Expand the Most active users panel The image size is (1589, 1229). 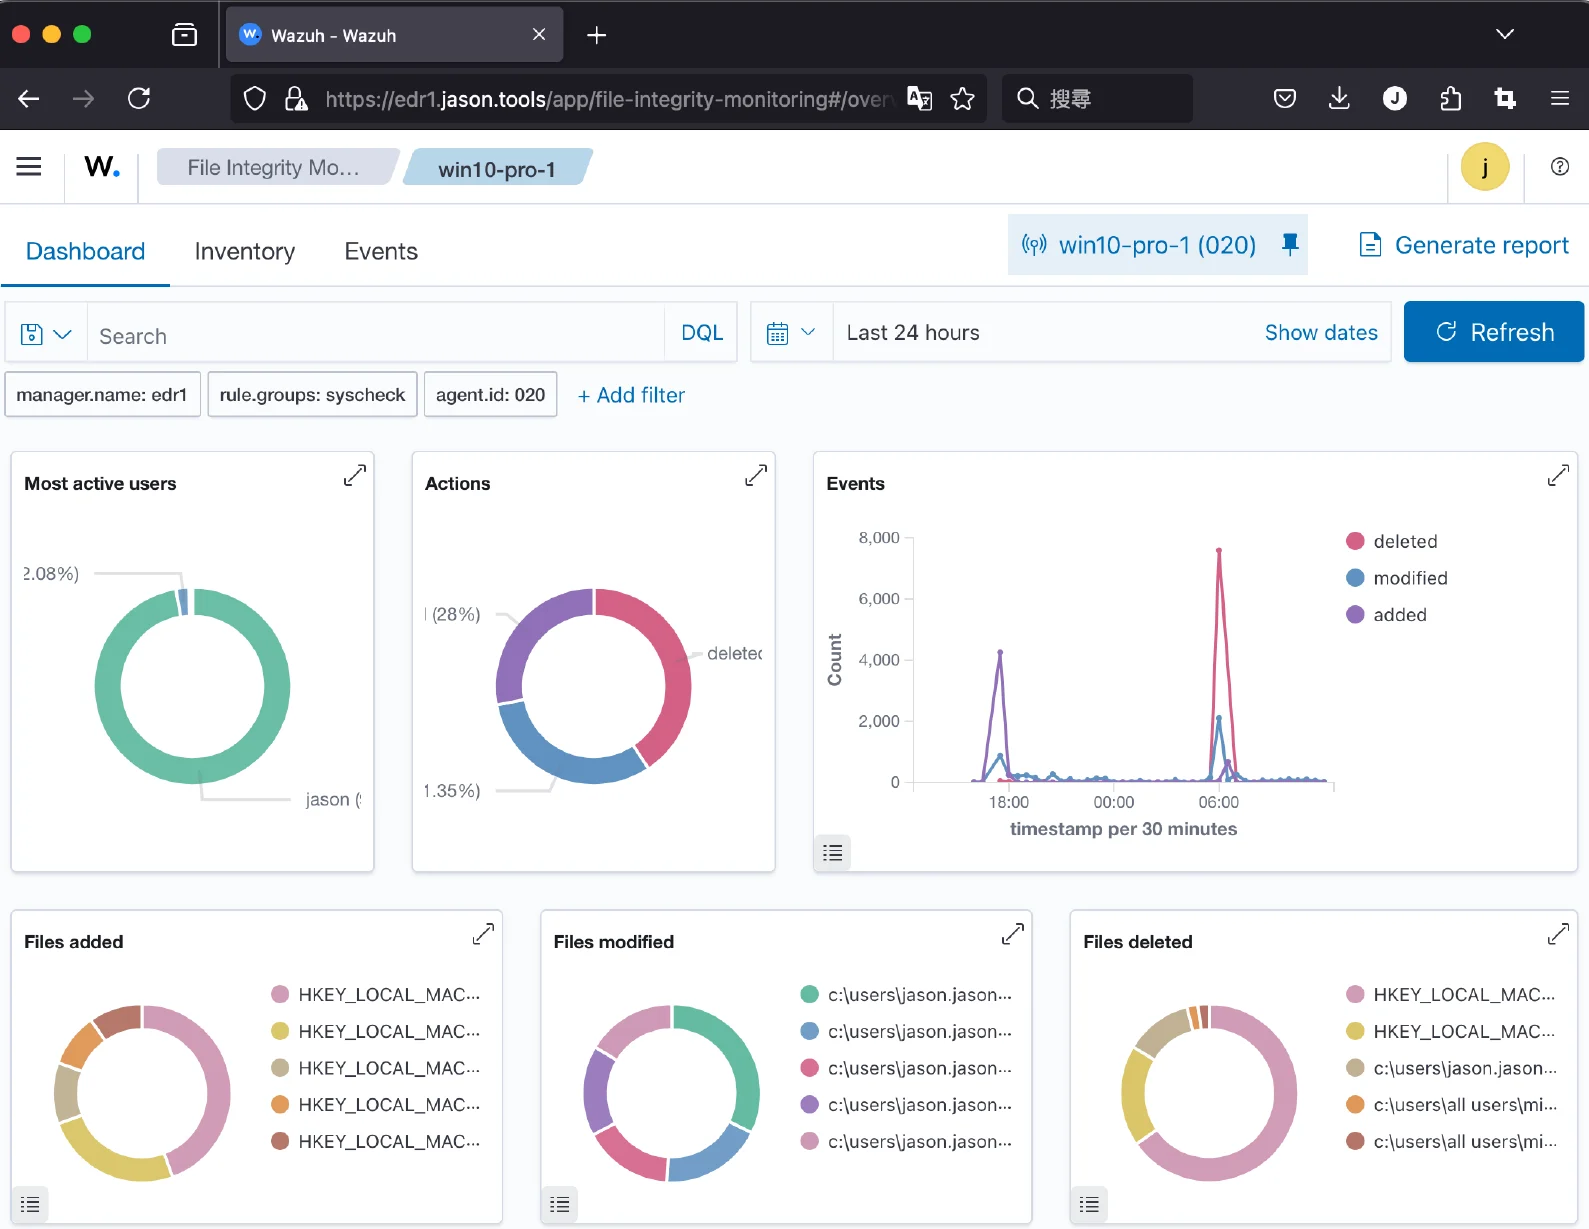[355, 475]
